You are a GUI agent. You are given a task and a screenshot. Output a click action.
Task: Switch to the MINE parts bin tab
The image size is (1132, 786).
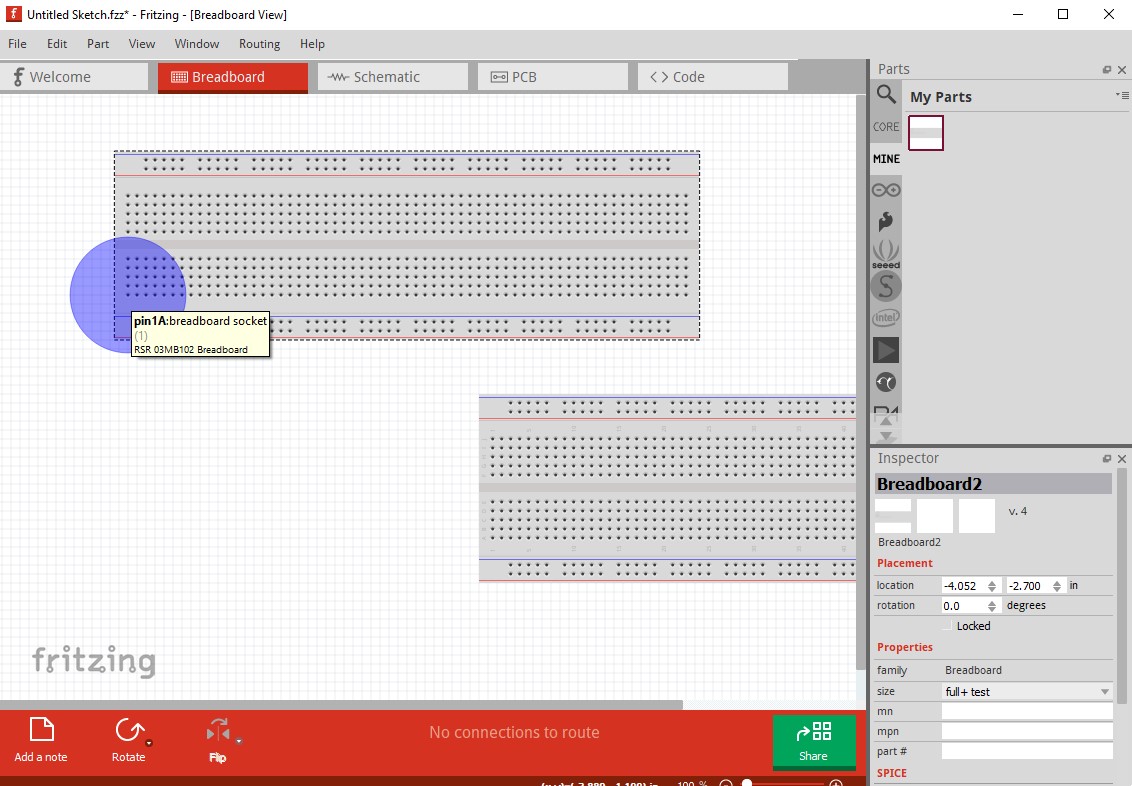click(885, 158)
